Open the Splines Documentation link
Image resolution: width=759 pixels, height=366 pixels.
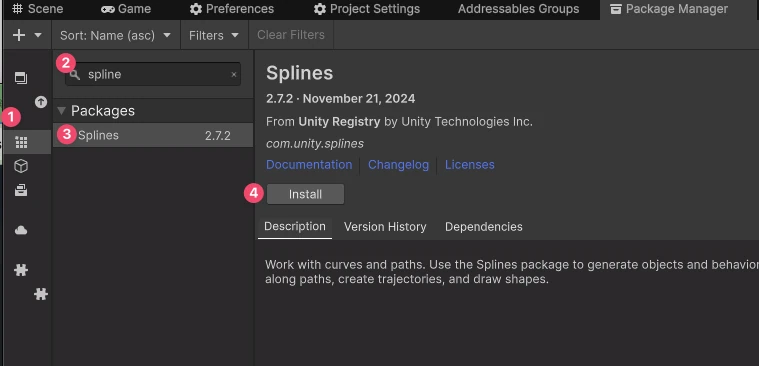pos(309,165)
